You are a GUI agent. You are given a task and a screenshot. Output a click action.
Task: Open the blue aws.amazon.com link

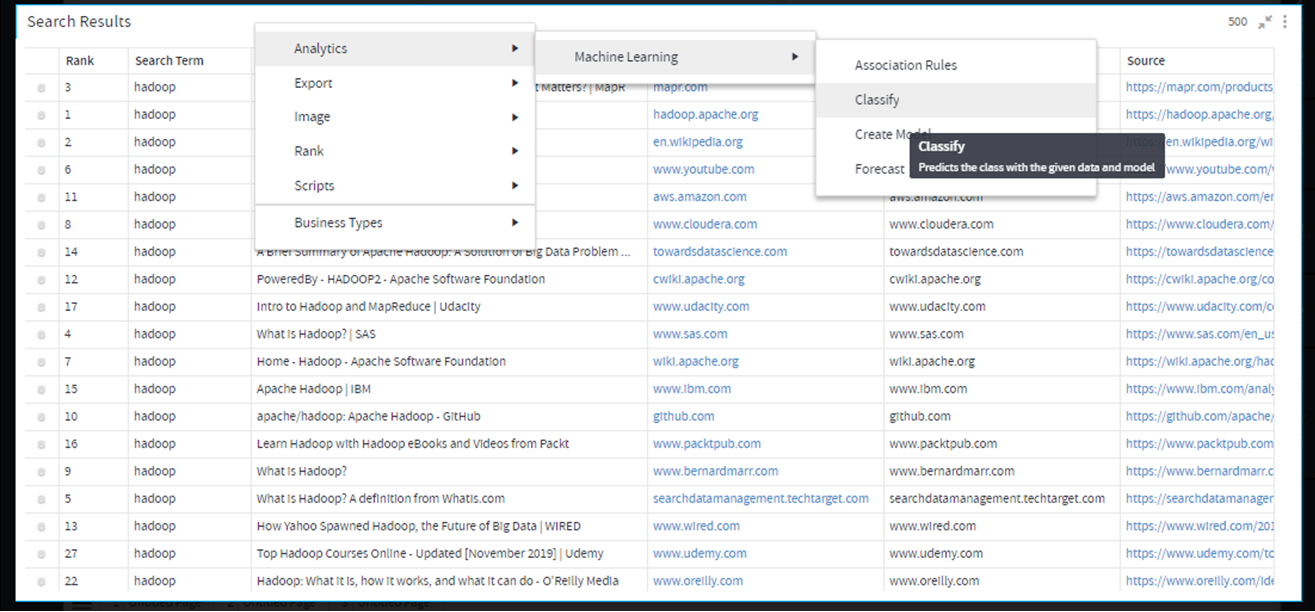coord(700,197)
